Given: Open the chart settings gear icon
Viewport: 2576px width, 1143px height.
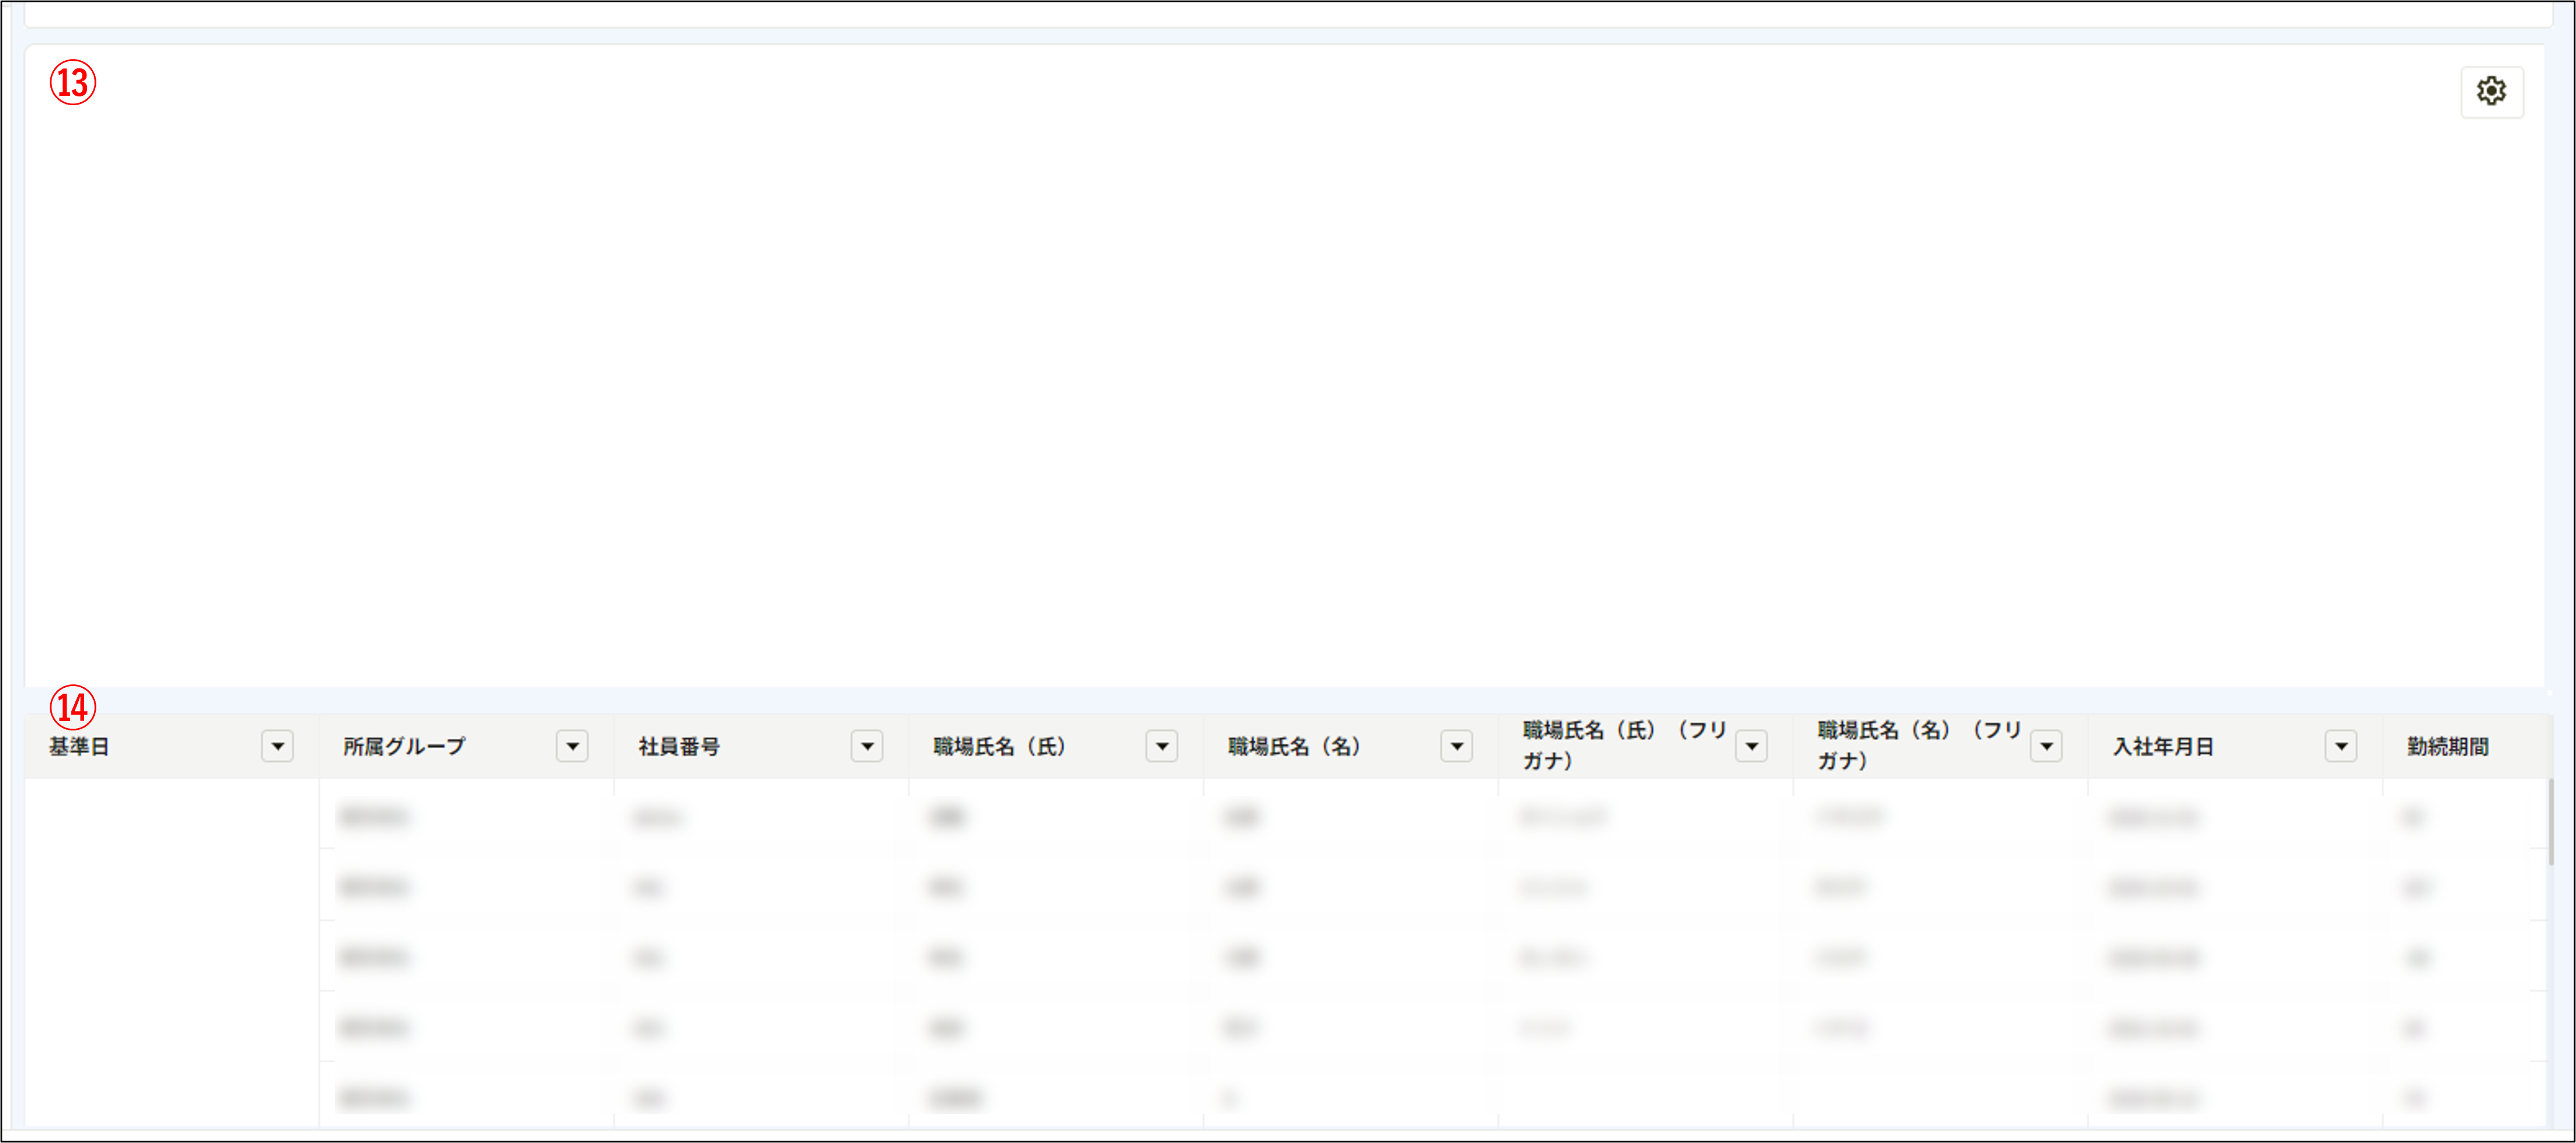Looking at the screenshot, I should click(2491, 92).
